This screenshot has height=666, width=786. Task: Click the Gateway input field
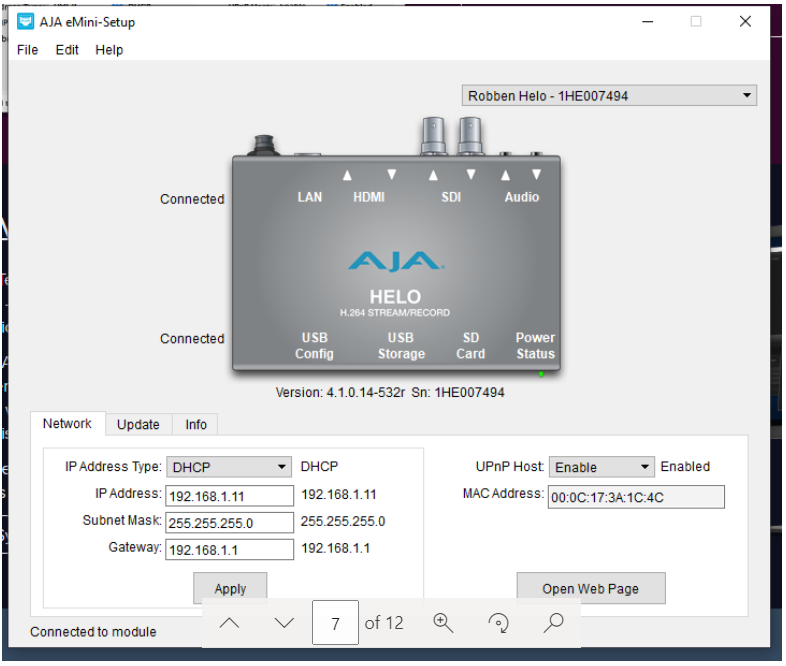[x=229, y=550]
